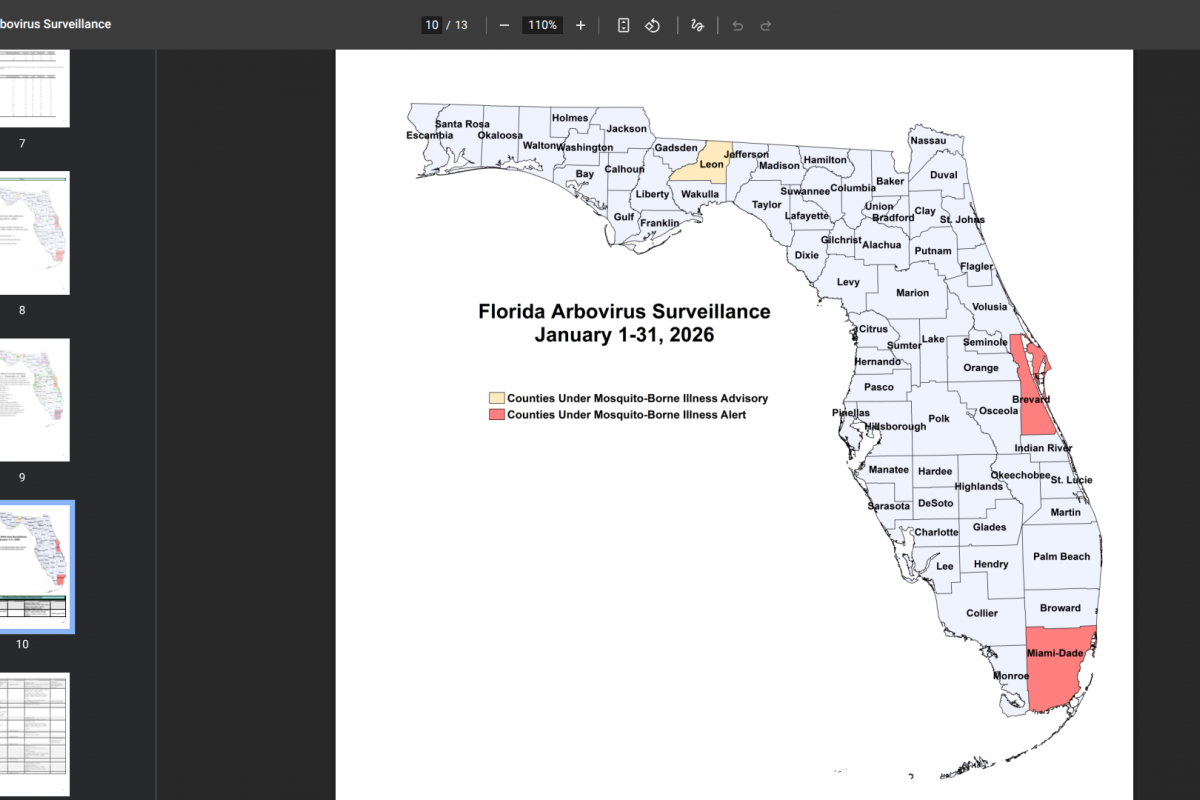Click the fit to page icon
This screenshot has width=1200, height=800.
click(x=623, y=25)
